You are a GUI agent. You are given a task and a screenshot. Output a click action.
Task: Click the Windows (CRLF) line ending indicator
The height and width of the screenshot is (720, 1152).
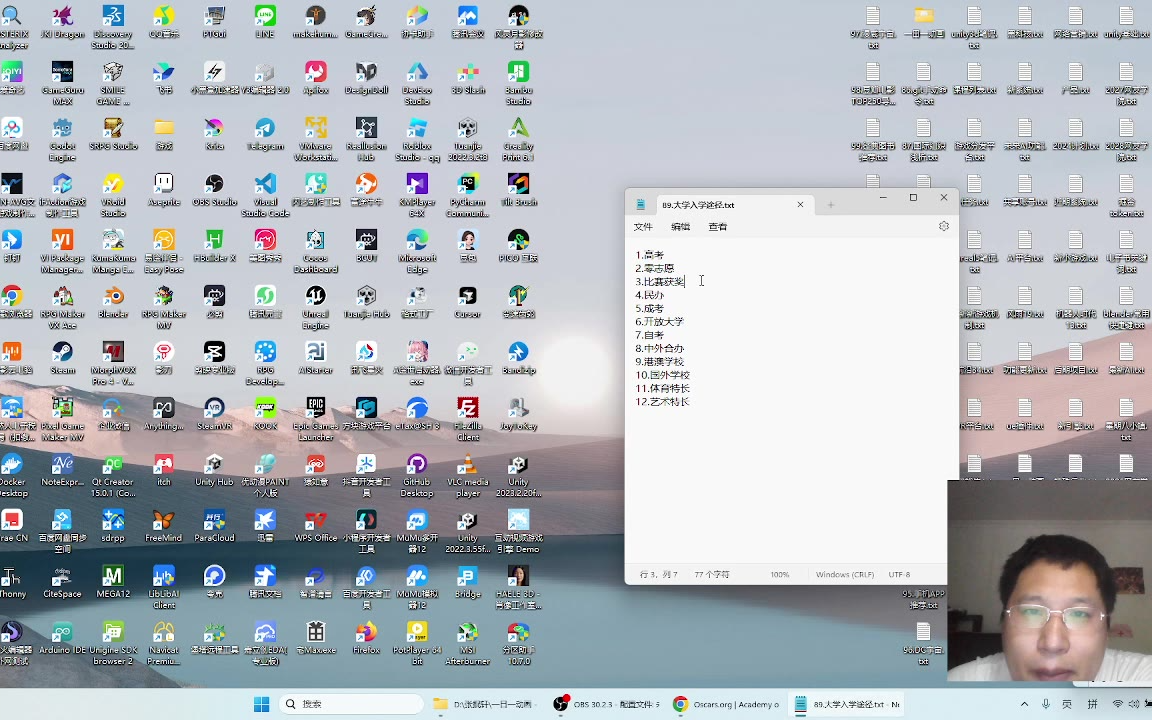point(845,575)
